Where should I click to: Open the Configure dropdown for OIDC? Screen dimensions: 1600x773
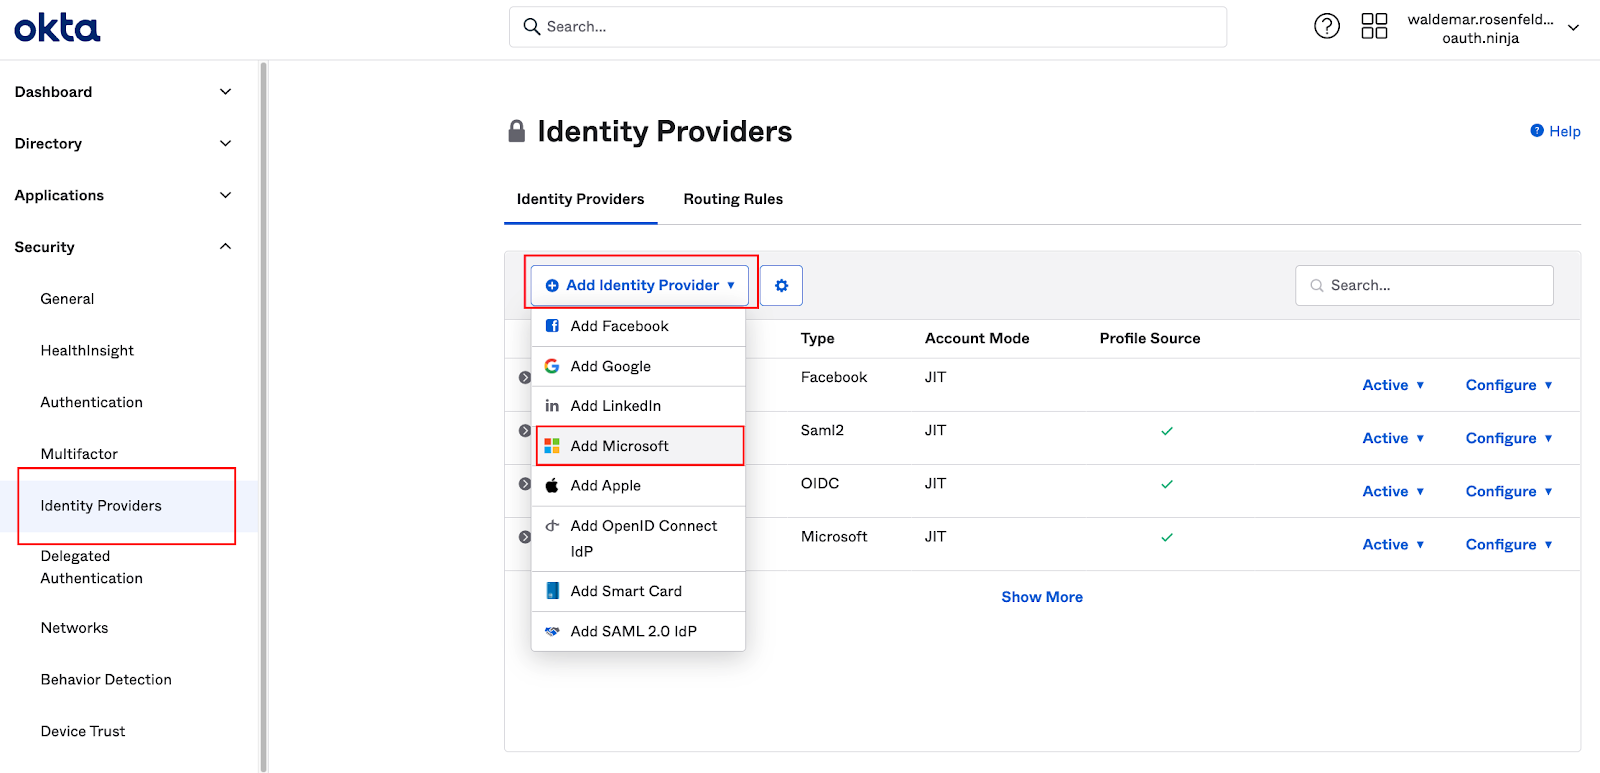click(1509, 491)
